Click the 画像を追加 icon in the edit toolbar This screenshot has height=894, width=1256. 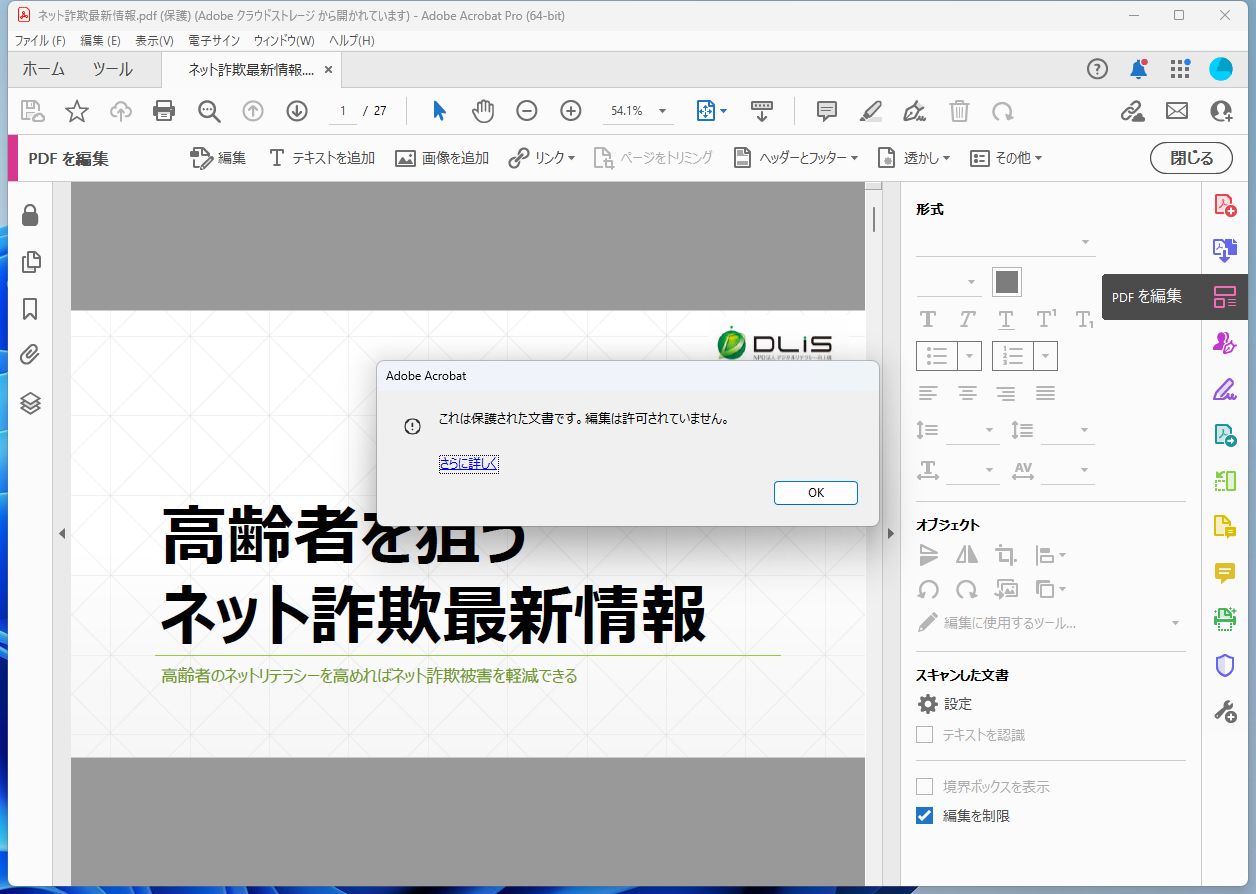(x=404, y=157)
